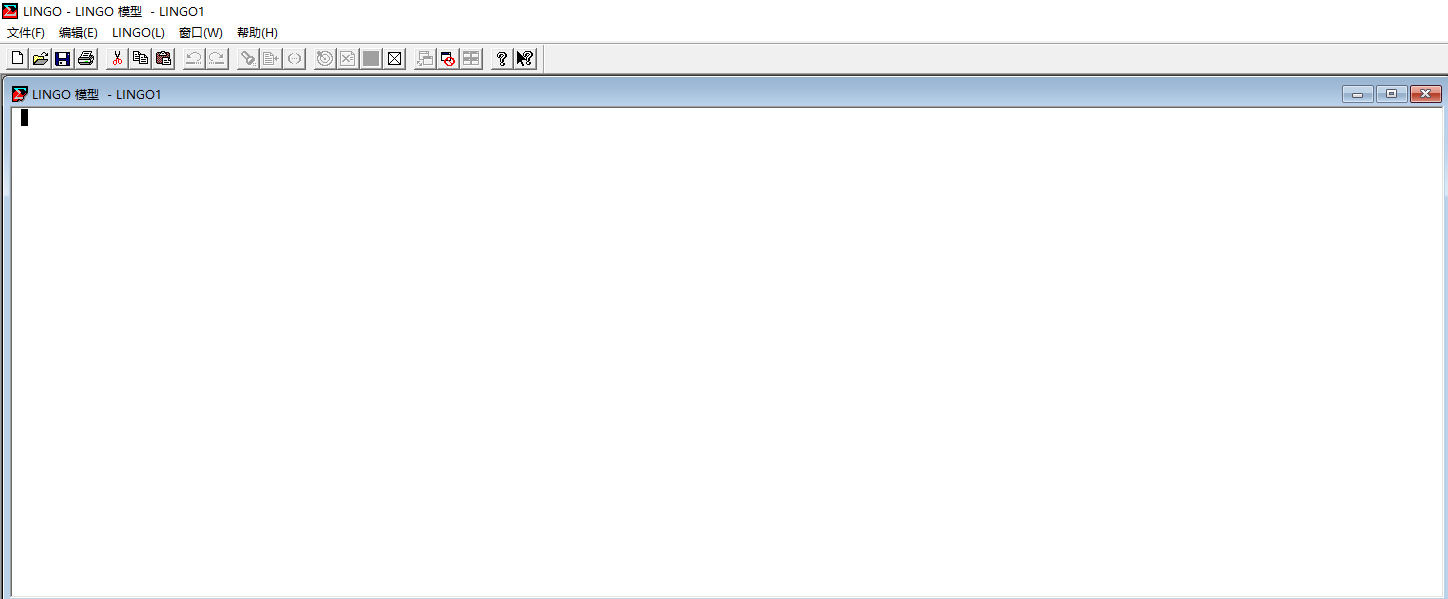
Task: Open the 文件(F) menu
Action: click(26, 33)
